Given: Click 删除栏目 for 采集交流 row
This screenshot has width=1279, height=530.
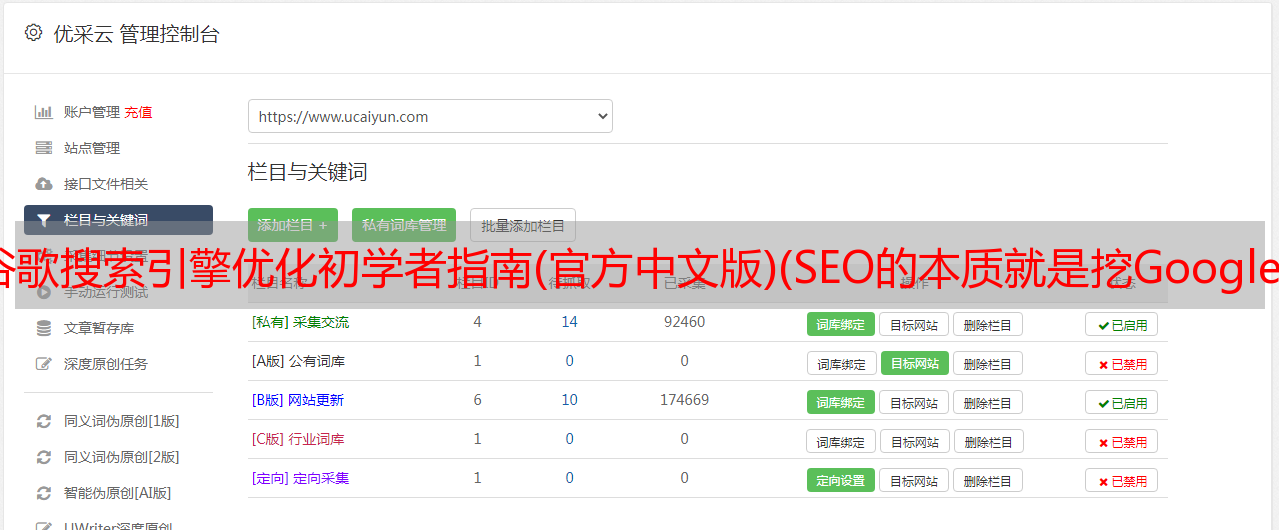Looking at the screenshot, I should tap(987, 324).
